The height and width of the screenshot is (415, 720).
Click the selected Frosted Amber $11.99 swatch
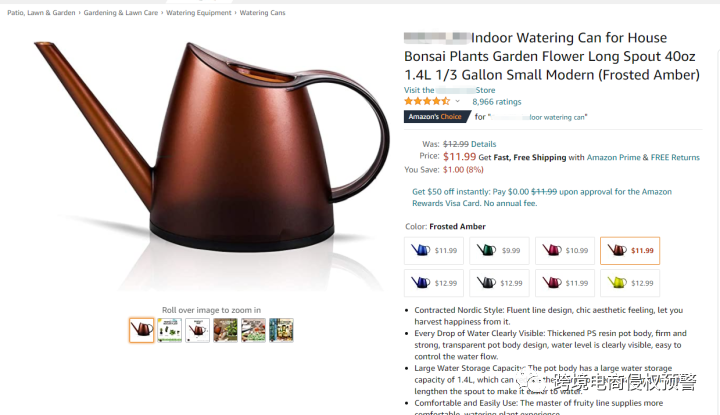click(630, 251)
